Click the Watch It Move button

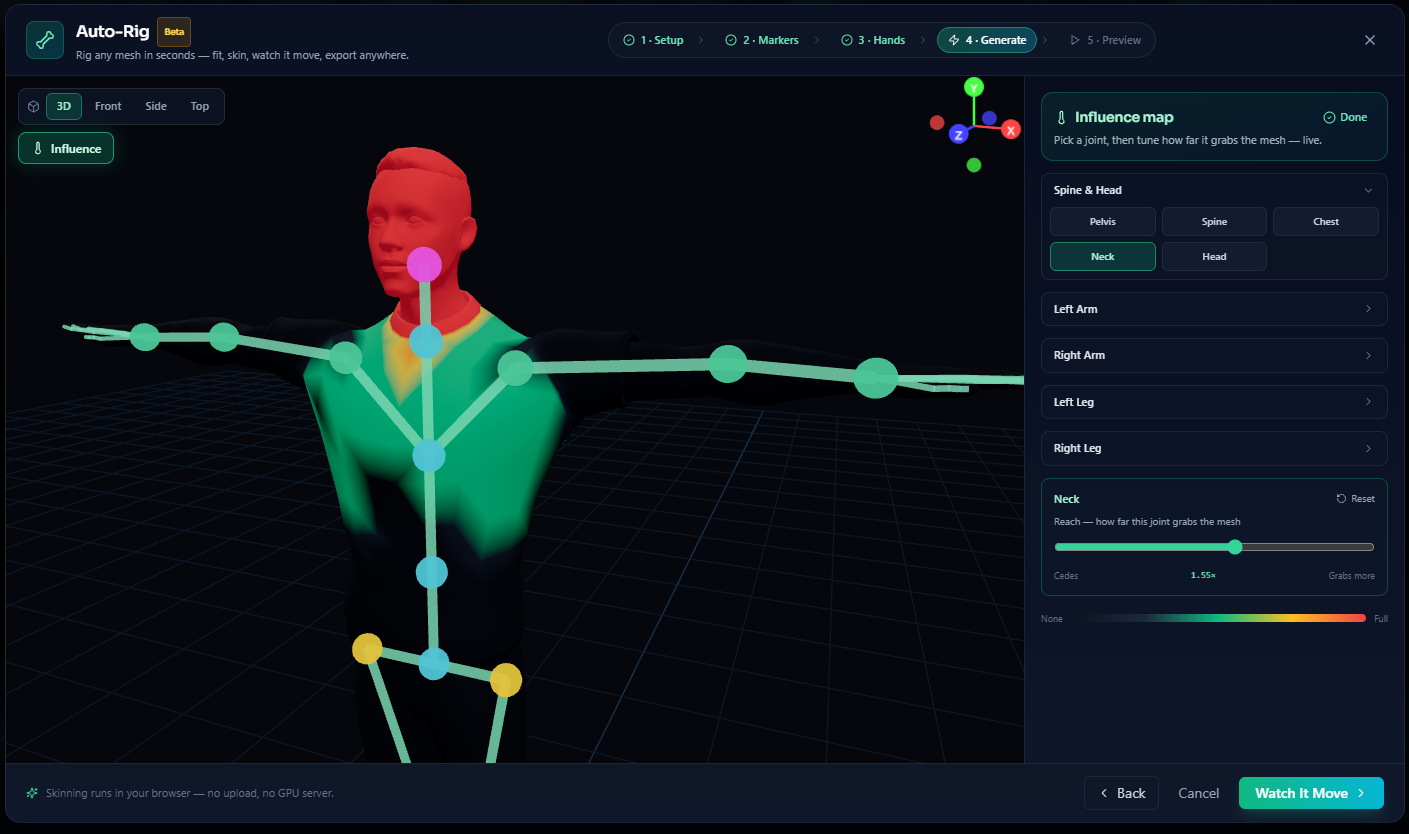[x=1311, y=793]
